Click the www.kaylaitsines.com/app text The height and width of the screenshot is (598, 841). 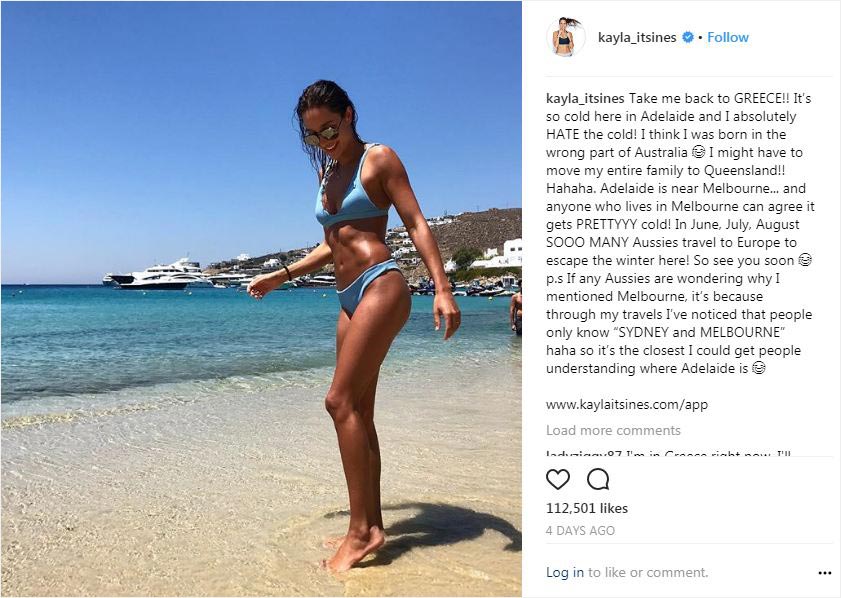[x=627, y=405]
